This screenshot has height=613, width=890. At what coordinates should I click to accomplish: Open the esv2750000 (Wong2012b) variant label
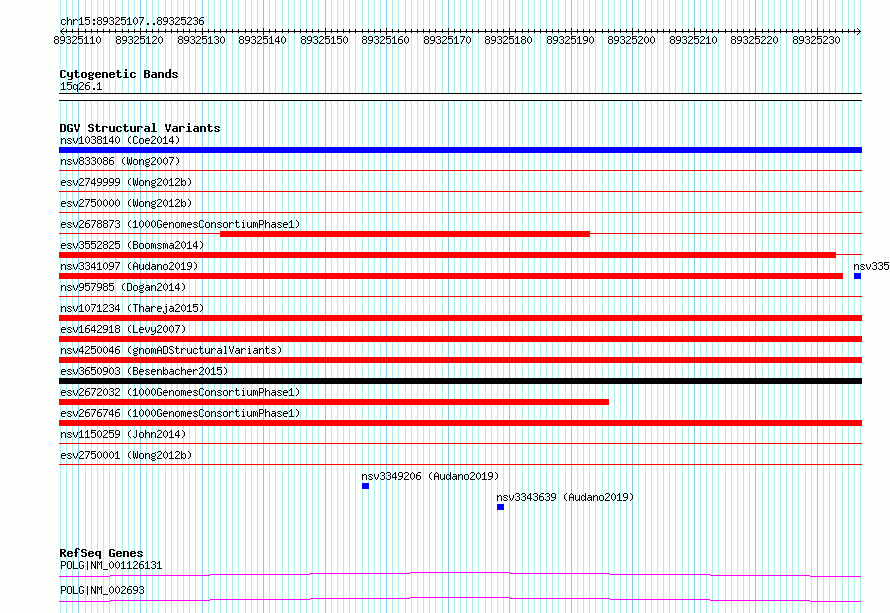126,203
